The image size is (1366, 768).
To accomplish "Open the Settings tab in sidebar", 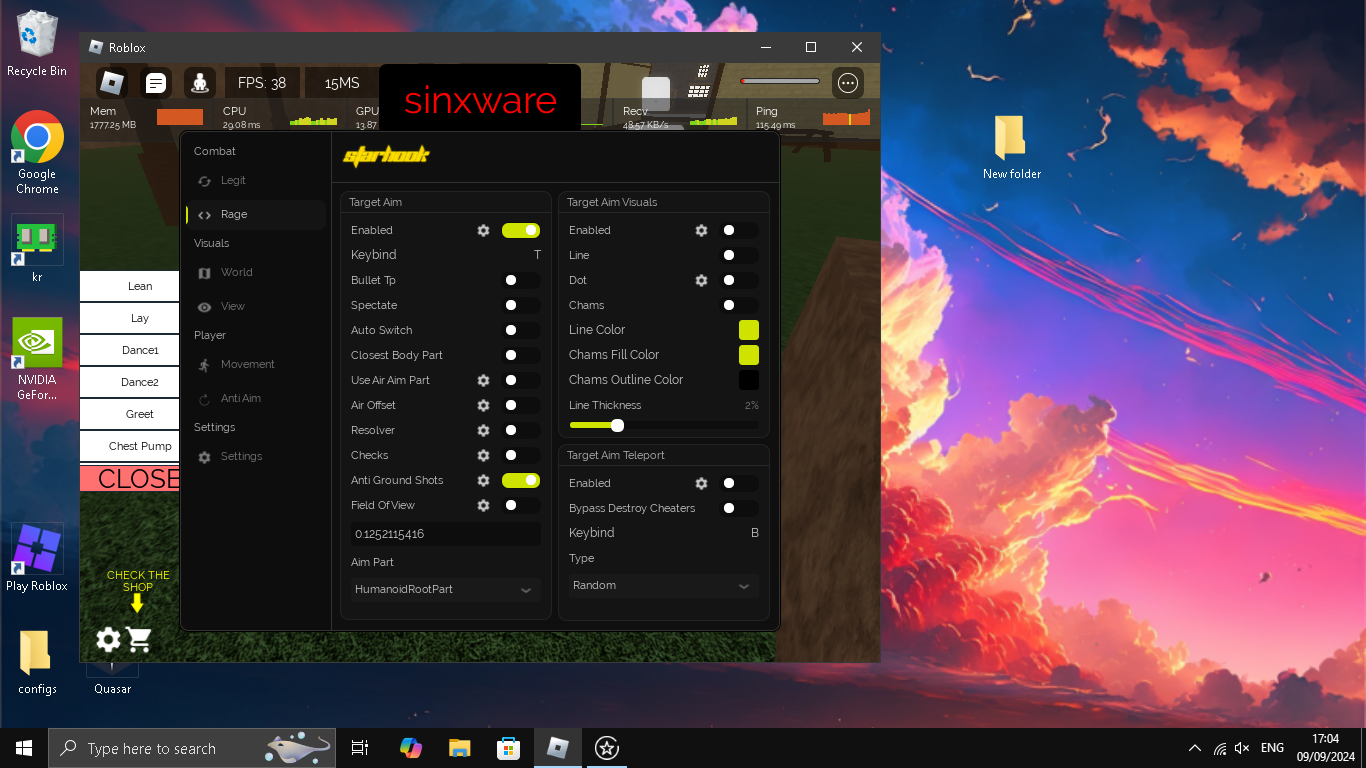I will pos(256,456).
